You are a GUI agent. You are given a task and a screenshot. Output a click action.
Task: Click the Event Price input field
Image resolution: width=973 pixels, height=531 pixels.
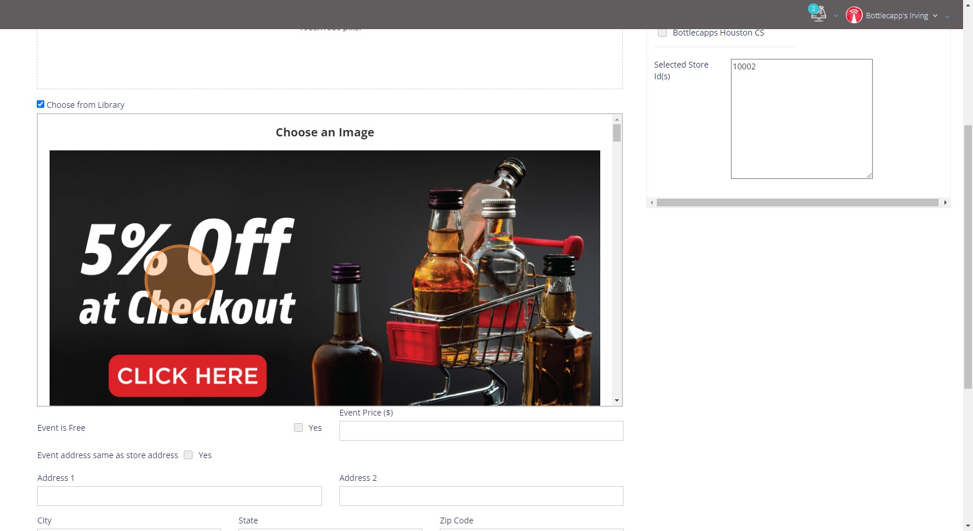point(481,431)
